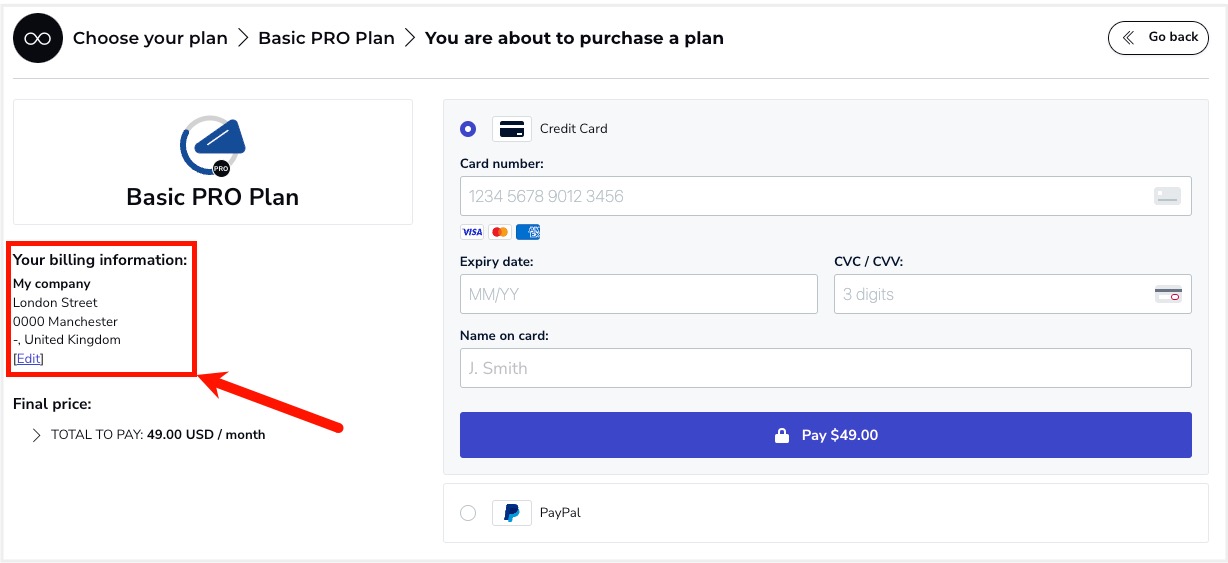Click the Basic PRO Plan gauge icon

212,146
